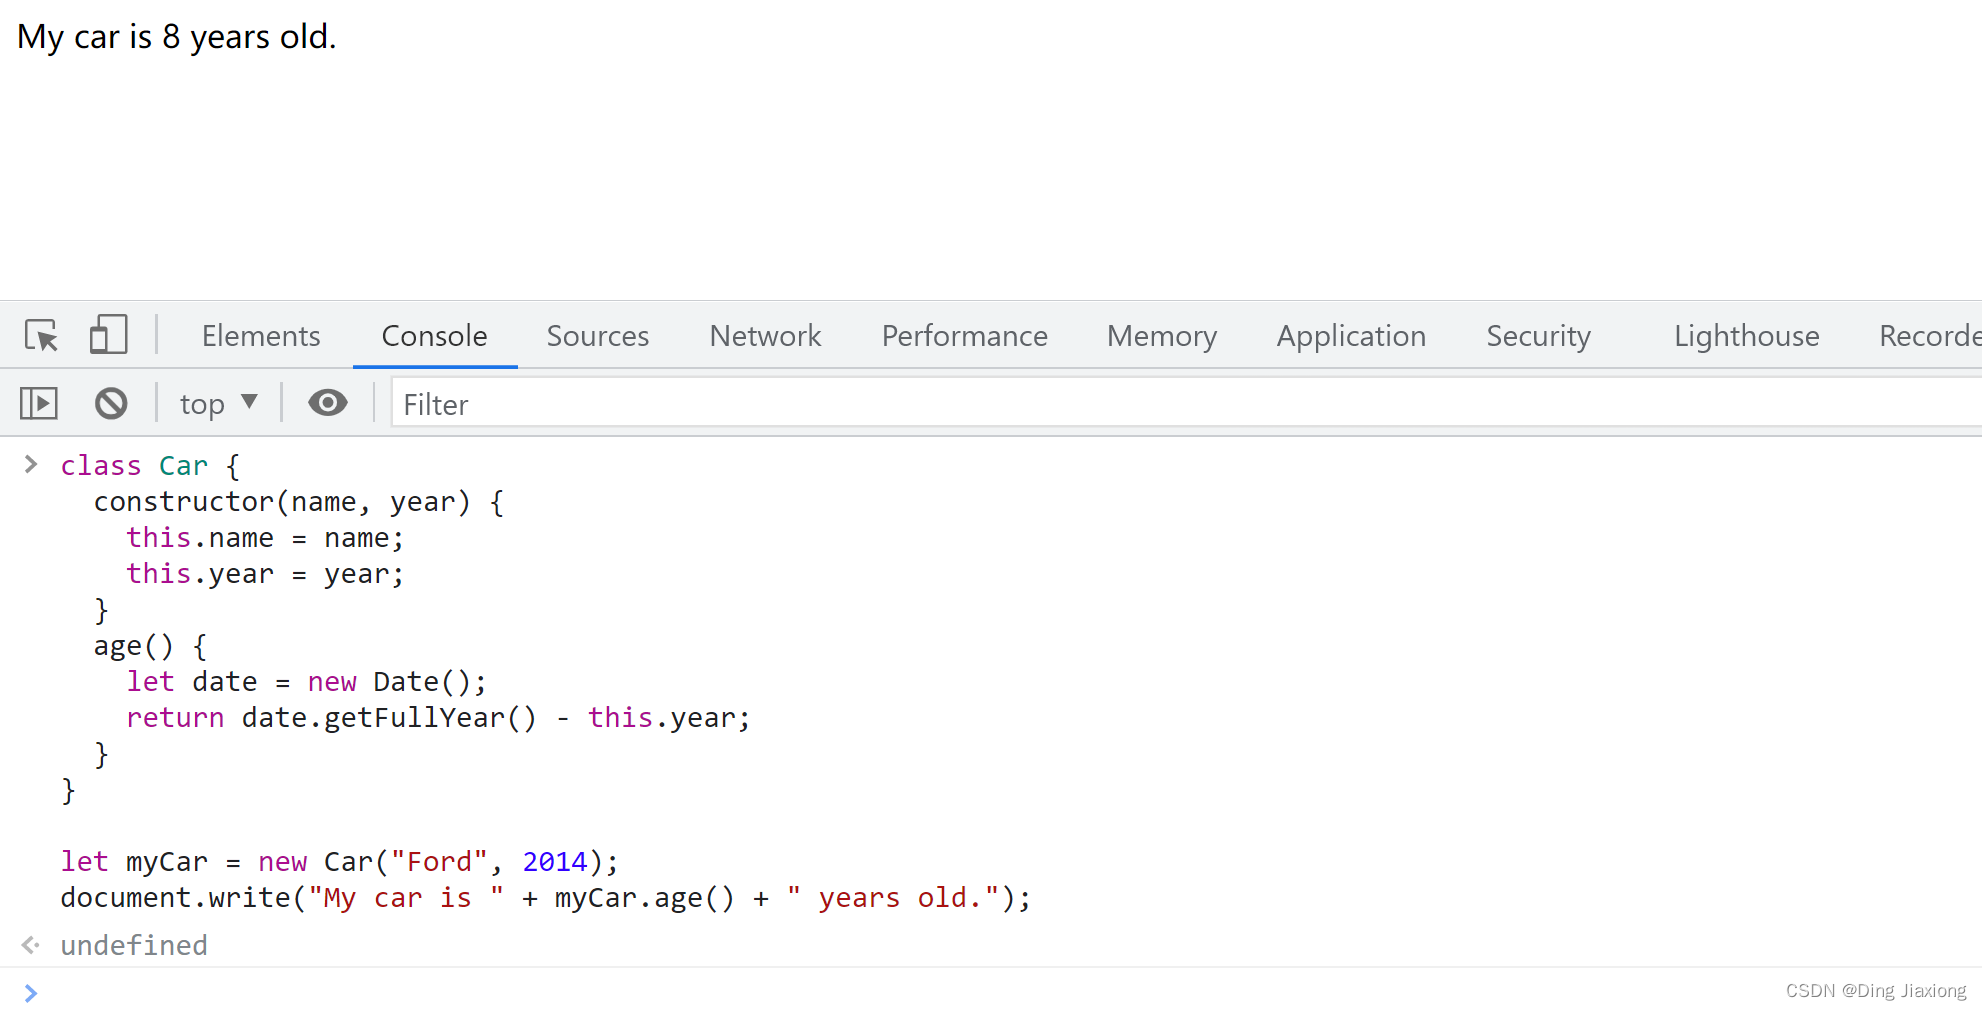
Task: Click the 'this.year = year;' line
Action: tap(265, 574)
